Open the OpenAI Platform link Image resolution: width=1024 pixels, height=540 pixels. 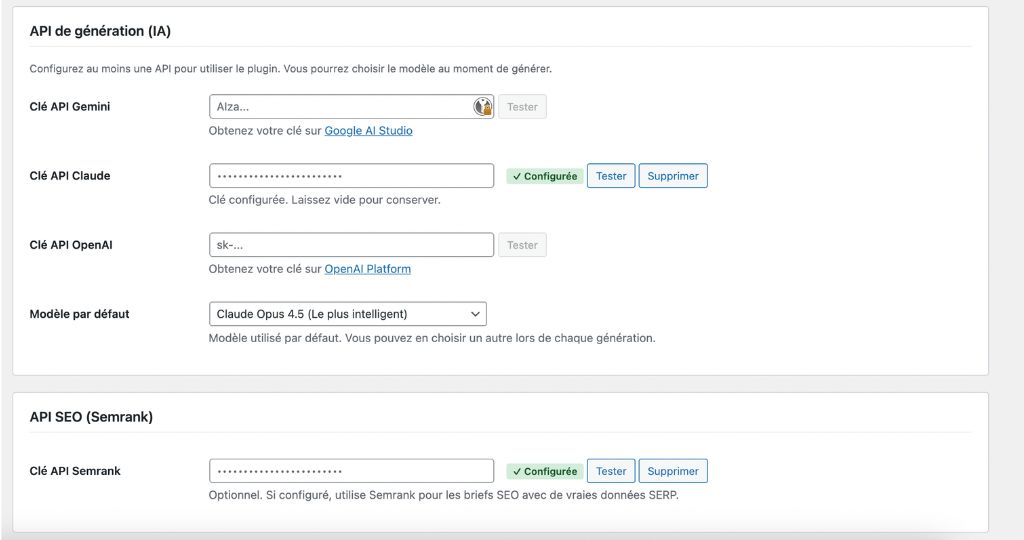(368, 269)
